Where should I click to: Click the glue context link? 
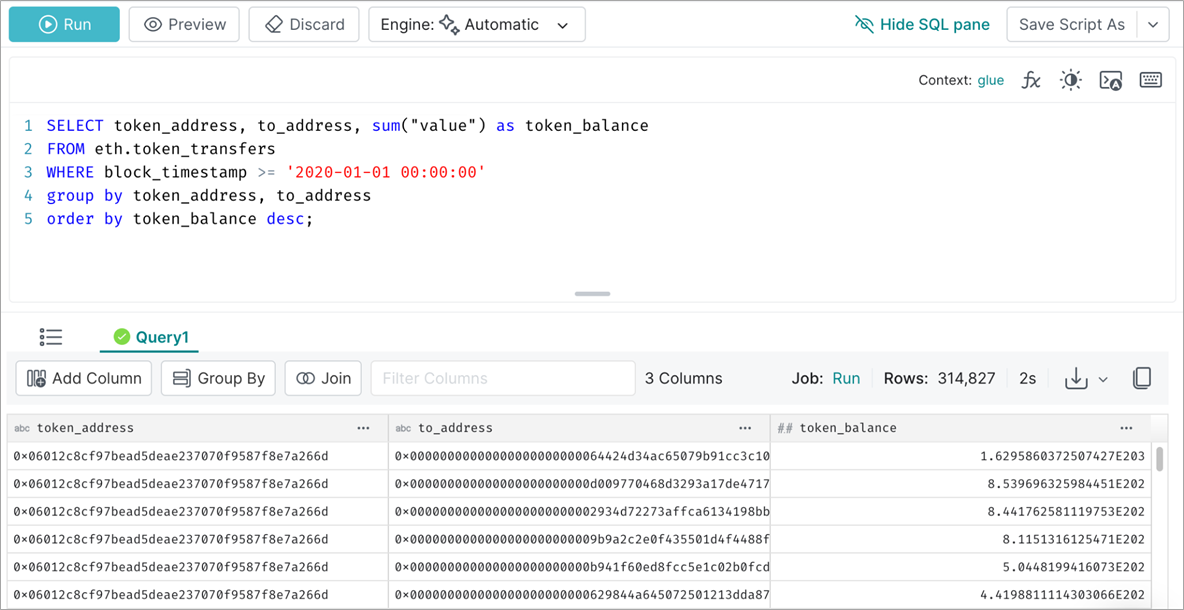[991, 80]
